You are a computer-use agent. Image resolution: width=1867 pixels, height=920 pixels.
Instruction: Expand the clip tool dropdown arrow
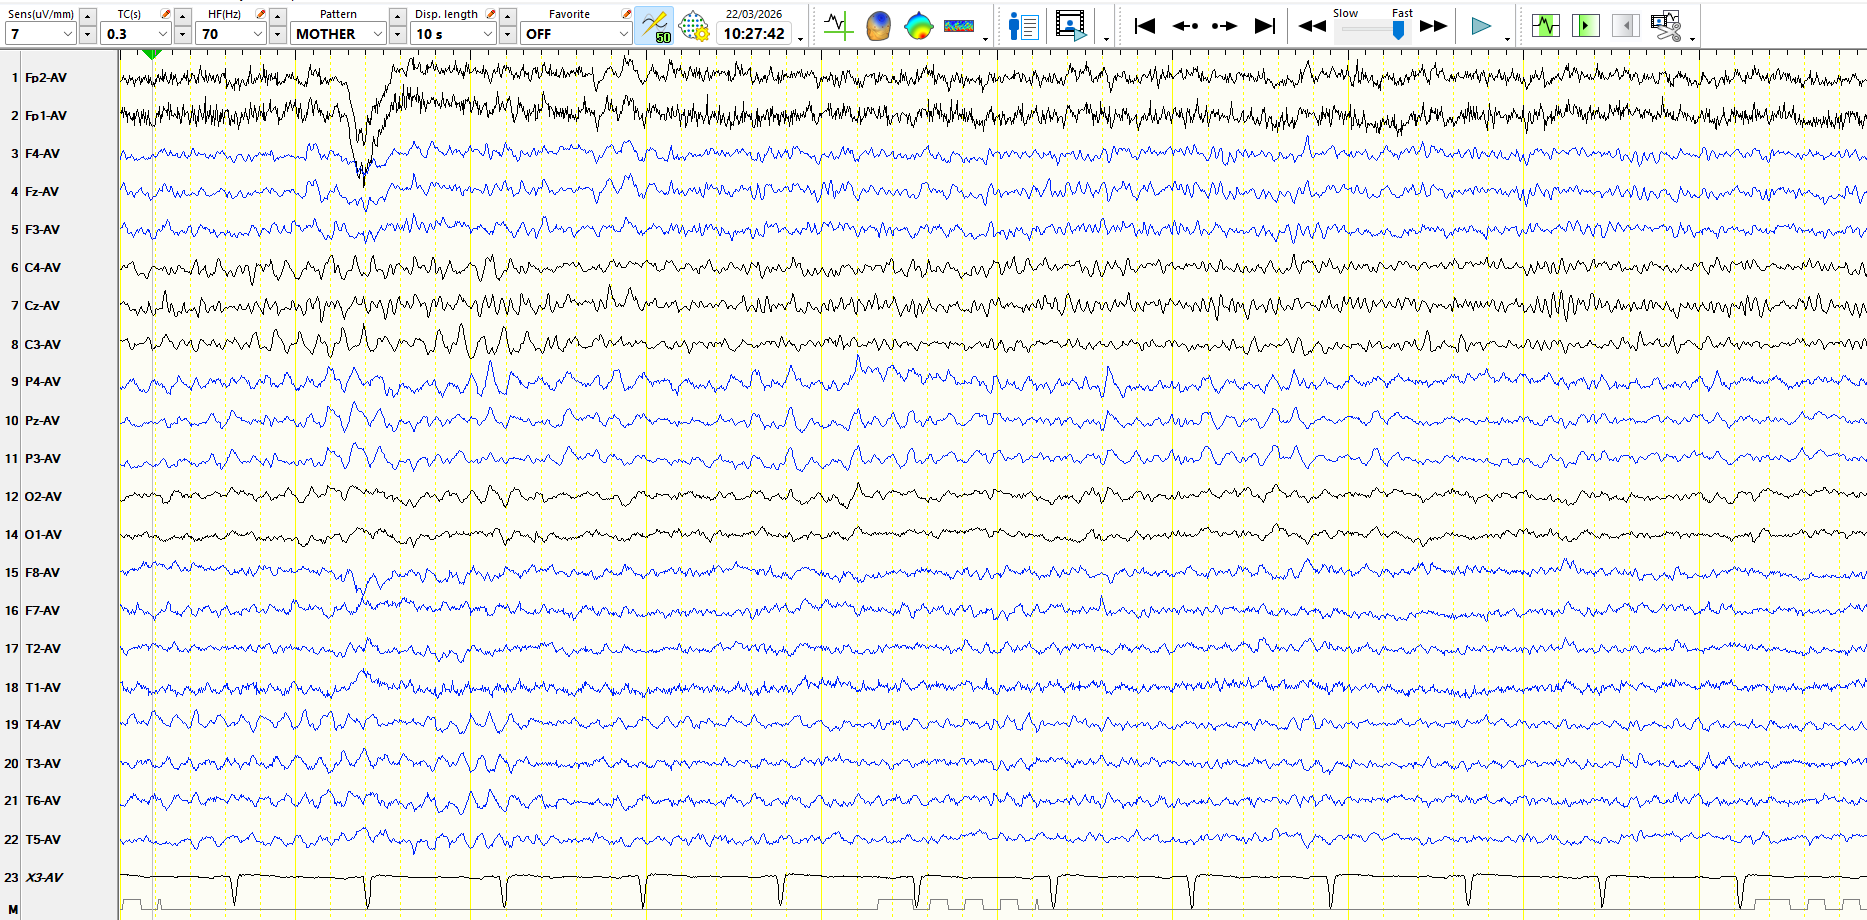tap(1692, 39)
